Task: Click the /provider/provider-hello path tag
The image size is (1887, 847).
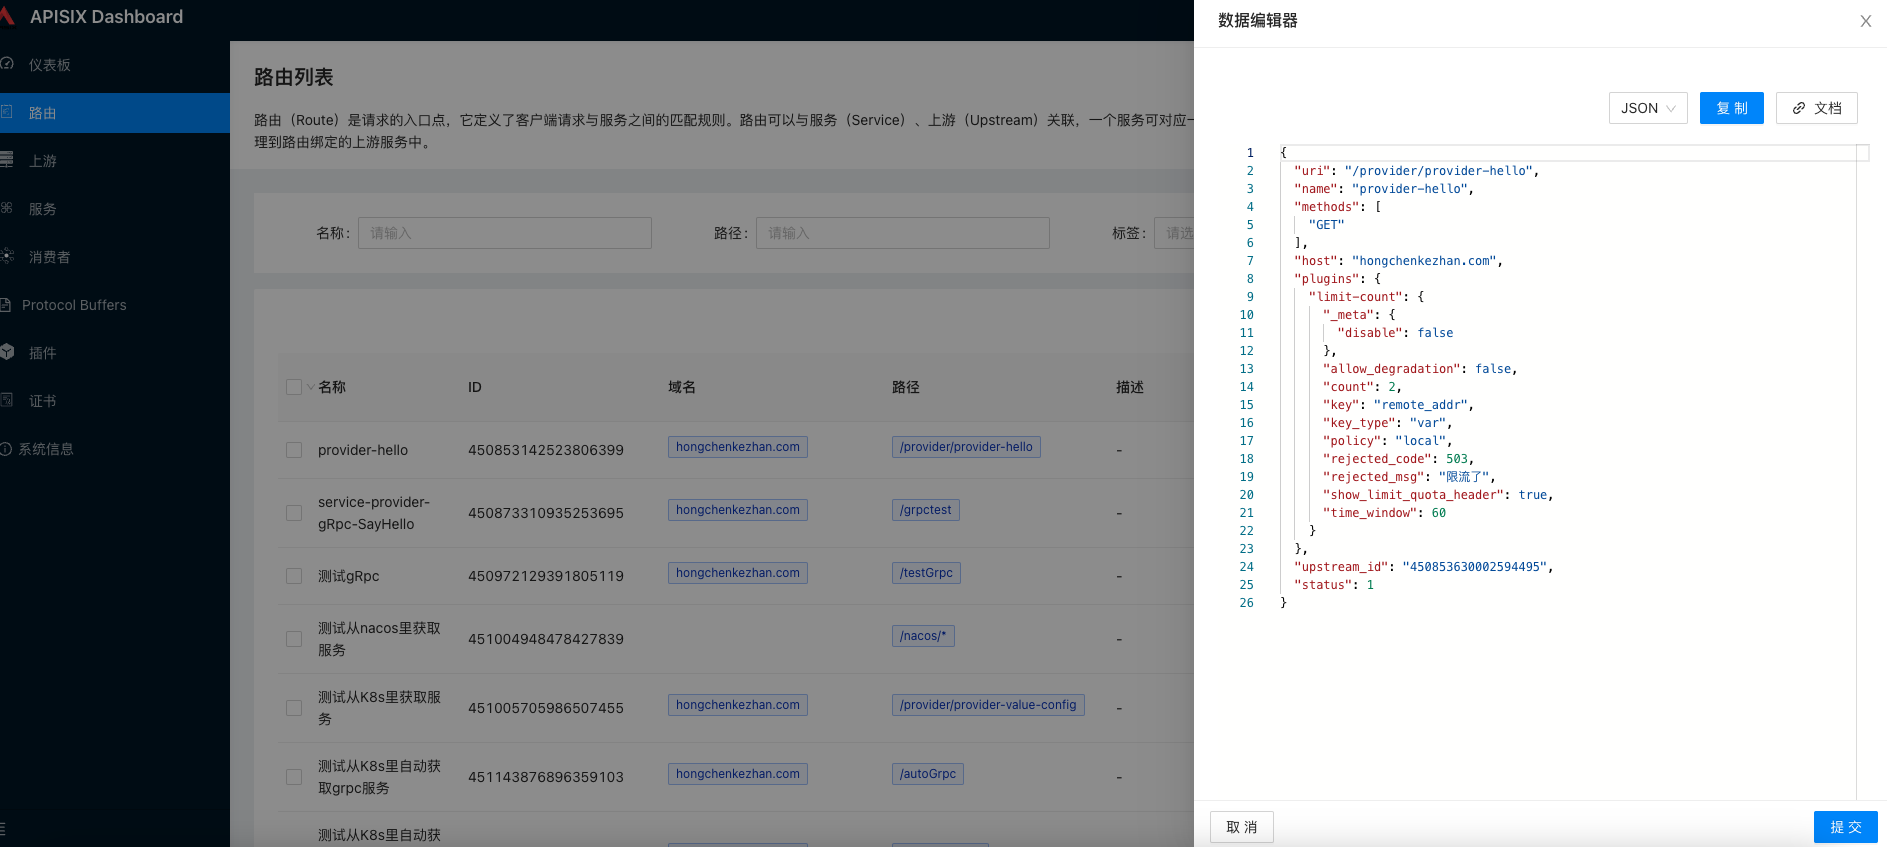Action: pyautogui.click(x=966, y=447)
